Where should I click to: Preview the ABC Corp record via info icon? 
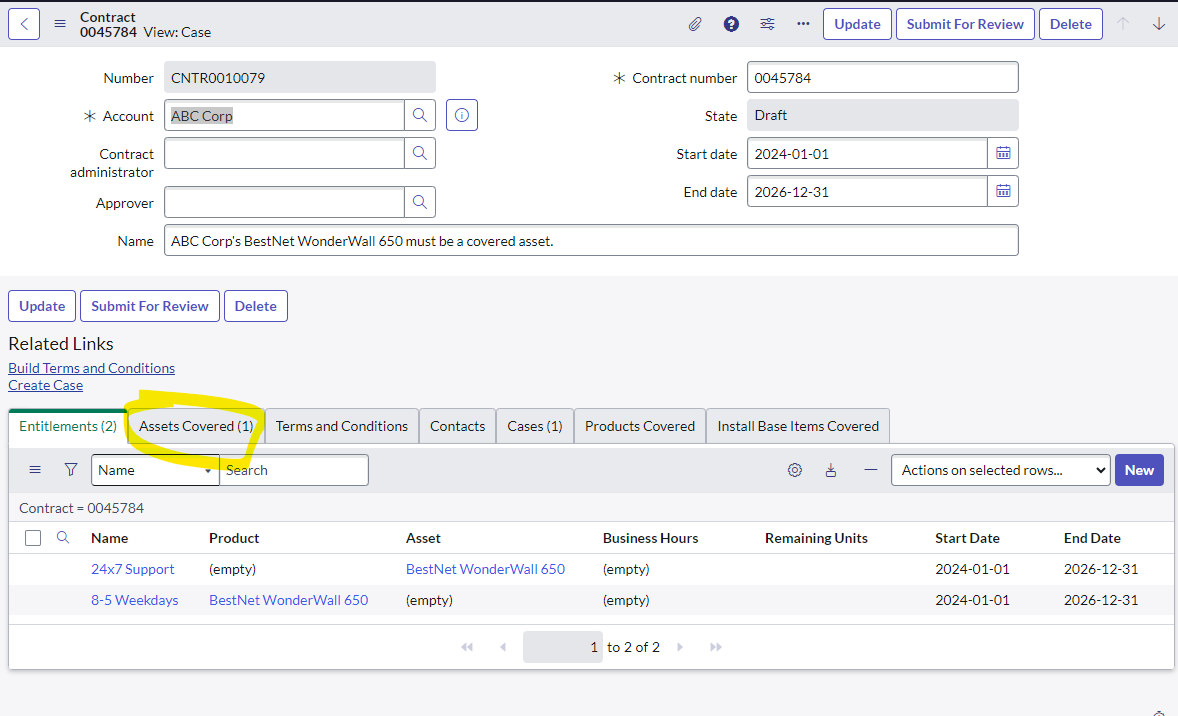(x=461, y=115)
